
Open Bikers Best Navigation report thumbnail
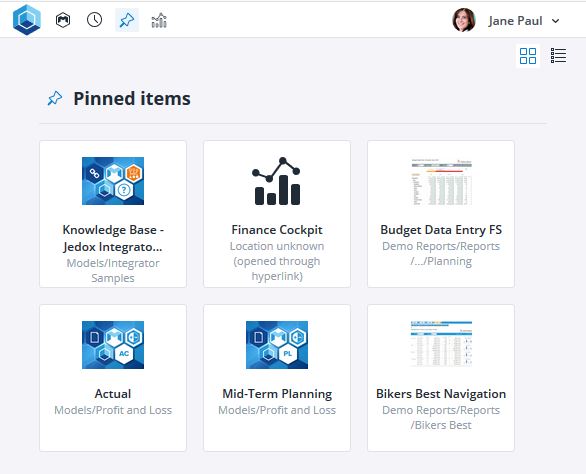click(441, 344)
